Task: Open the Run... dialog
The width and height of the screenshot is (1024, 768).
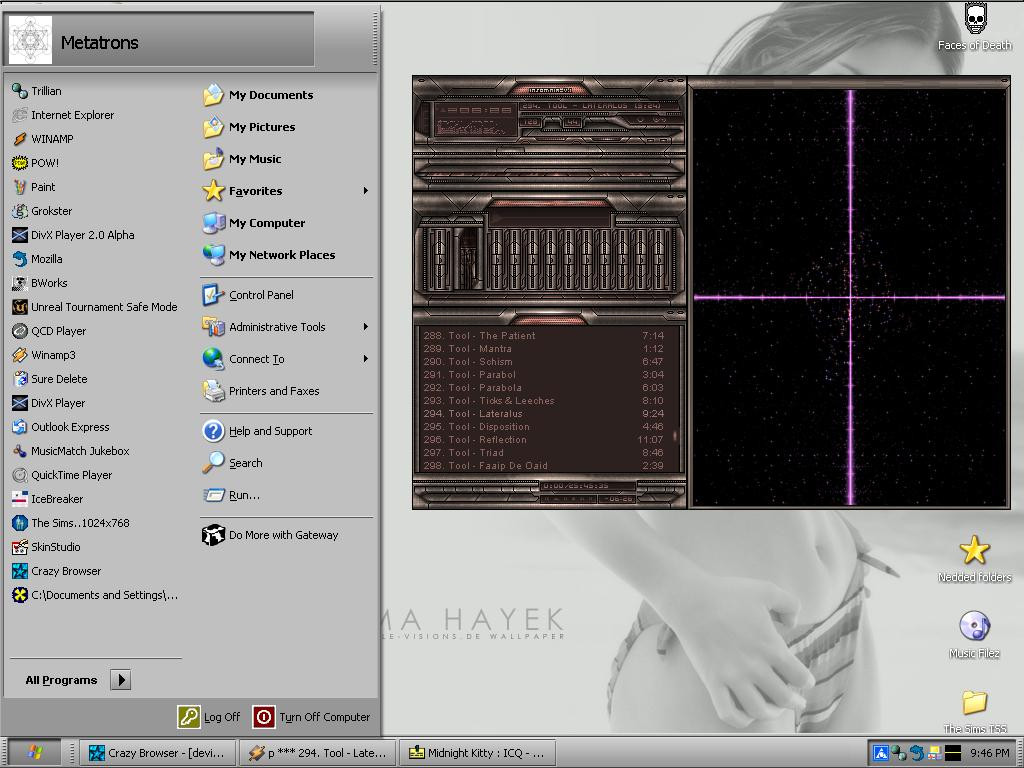Action: tap(231, 495)
